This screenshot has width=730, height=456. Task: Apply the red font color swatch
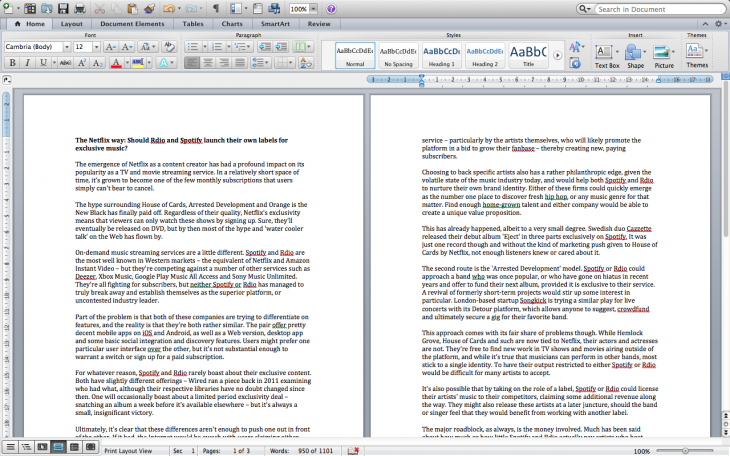tap(116, 62)
